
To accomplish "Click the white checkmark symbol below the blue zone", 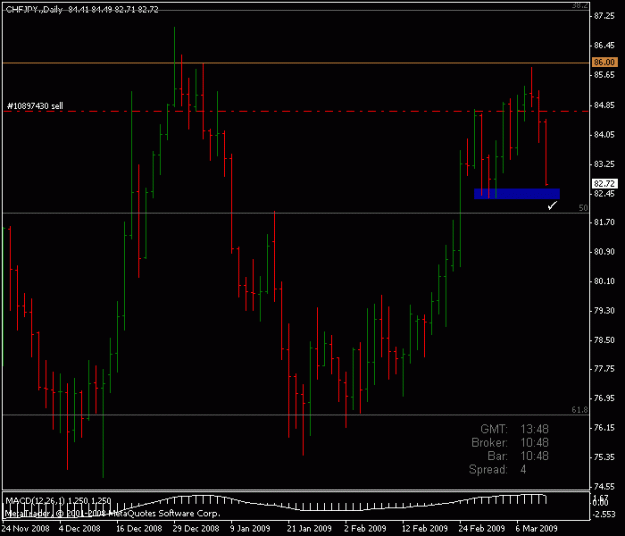I will click(x=552, y=206).
